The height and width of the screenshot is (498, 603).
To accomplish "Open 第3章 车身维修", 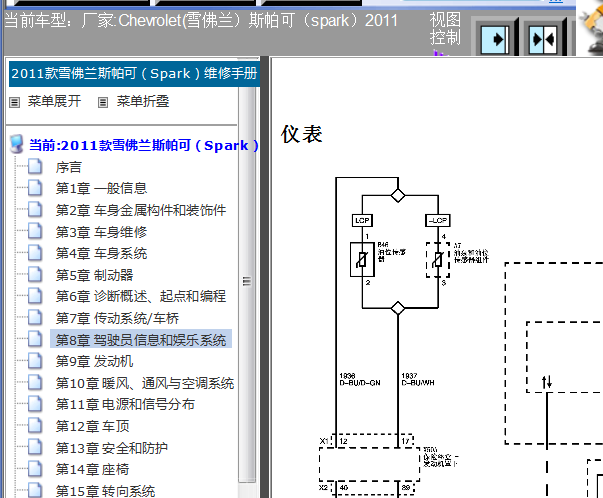I will click(101, 232).
